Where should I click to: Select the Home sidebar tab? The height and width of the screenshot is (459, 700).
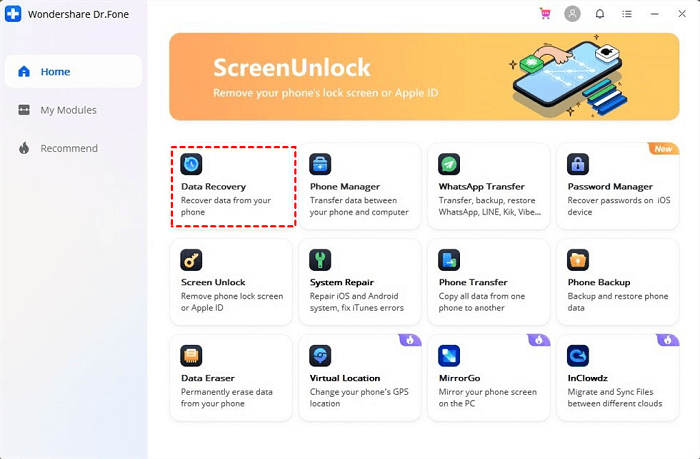pyautogui.click(x=72, y=72)
